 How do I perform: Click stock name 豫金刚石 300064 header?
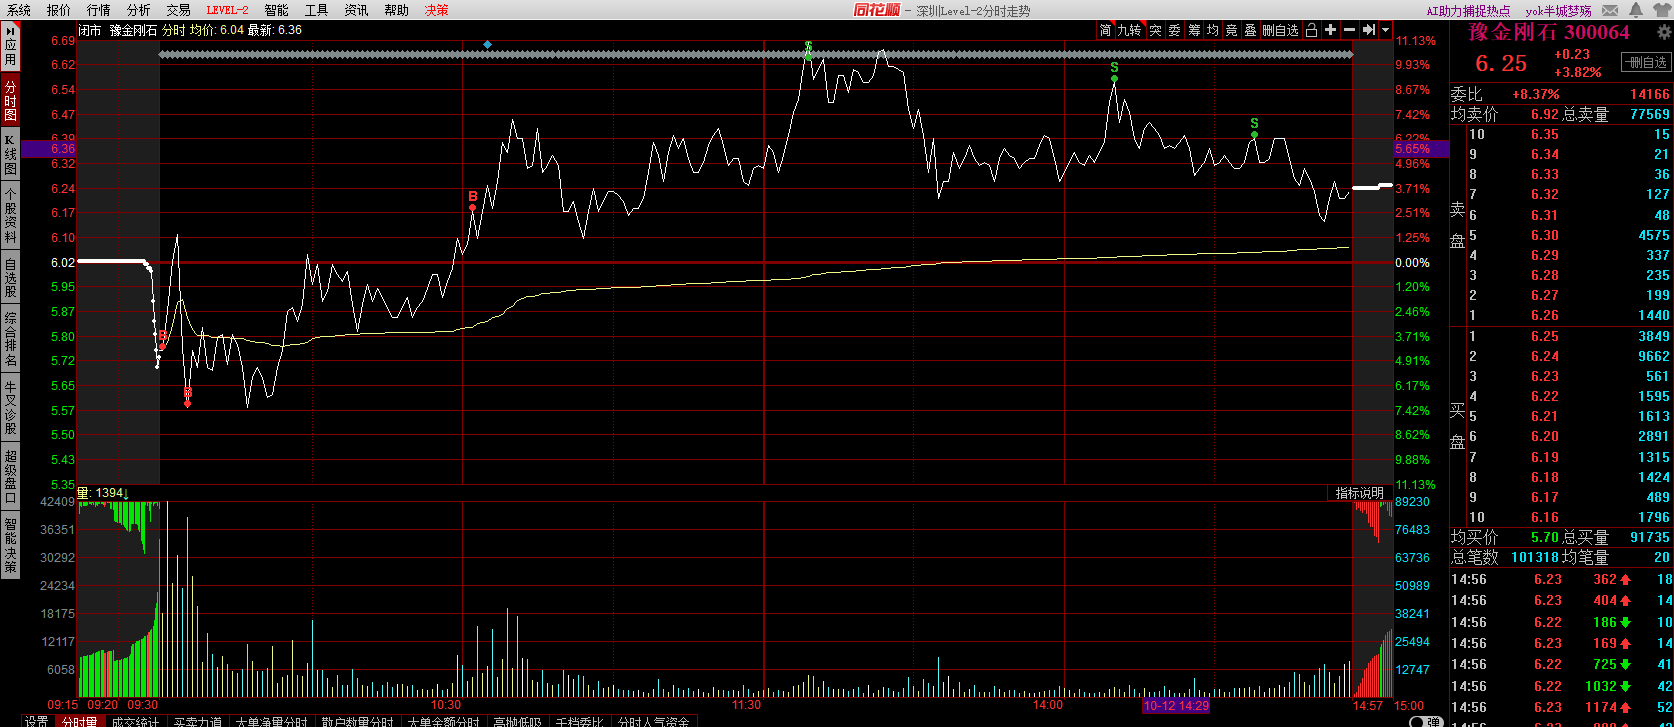coord(1549,32)
